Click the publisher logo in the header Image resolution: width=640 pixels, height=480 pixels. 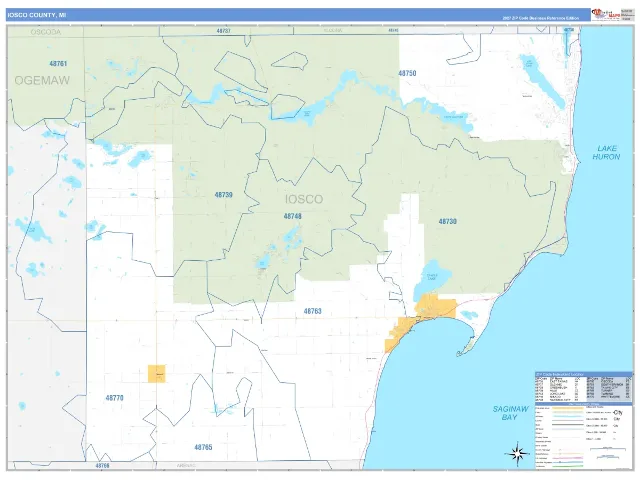tap(605, 15)
